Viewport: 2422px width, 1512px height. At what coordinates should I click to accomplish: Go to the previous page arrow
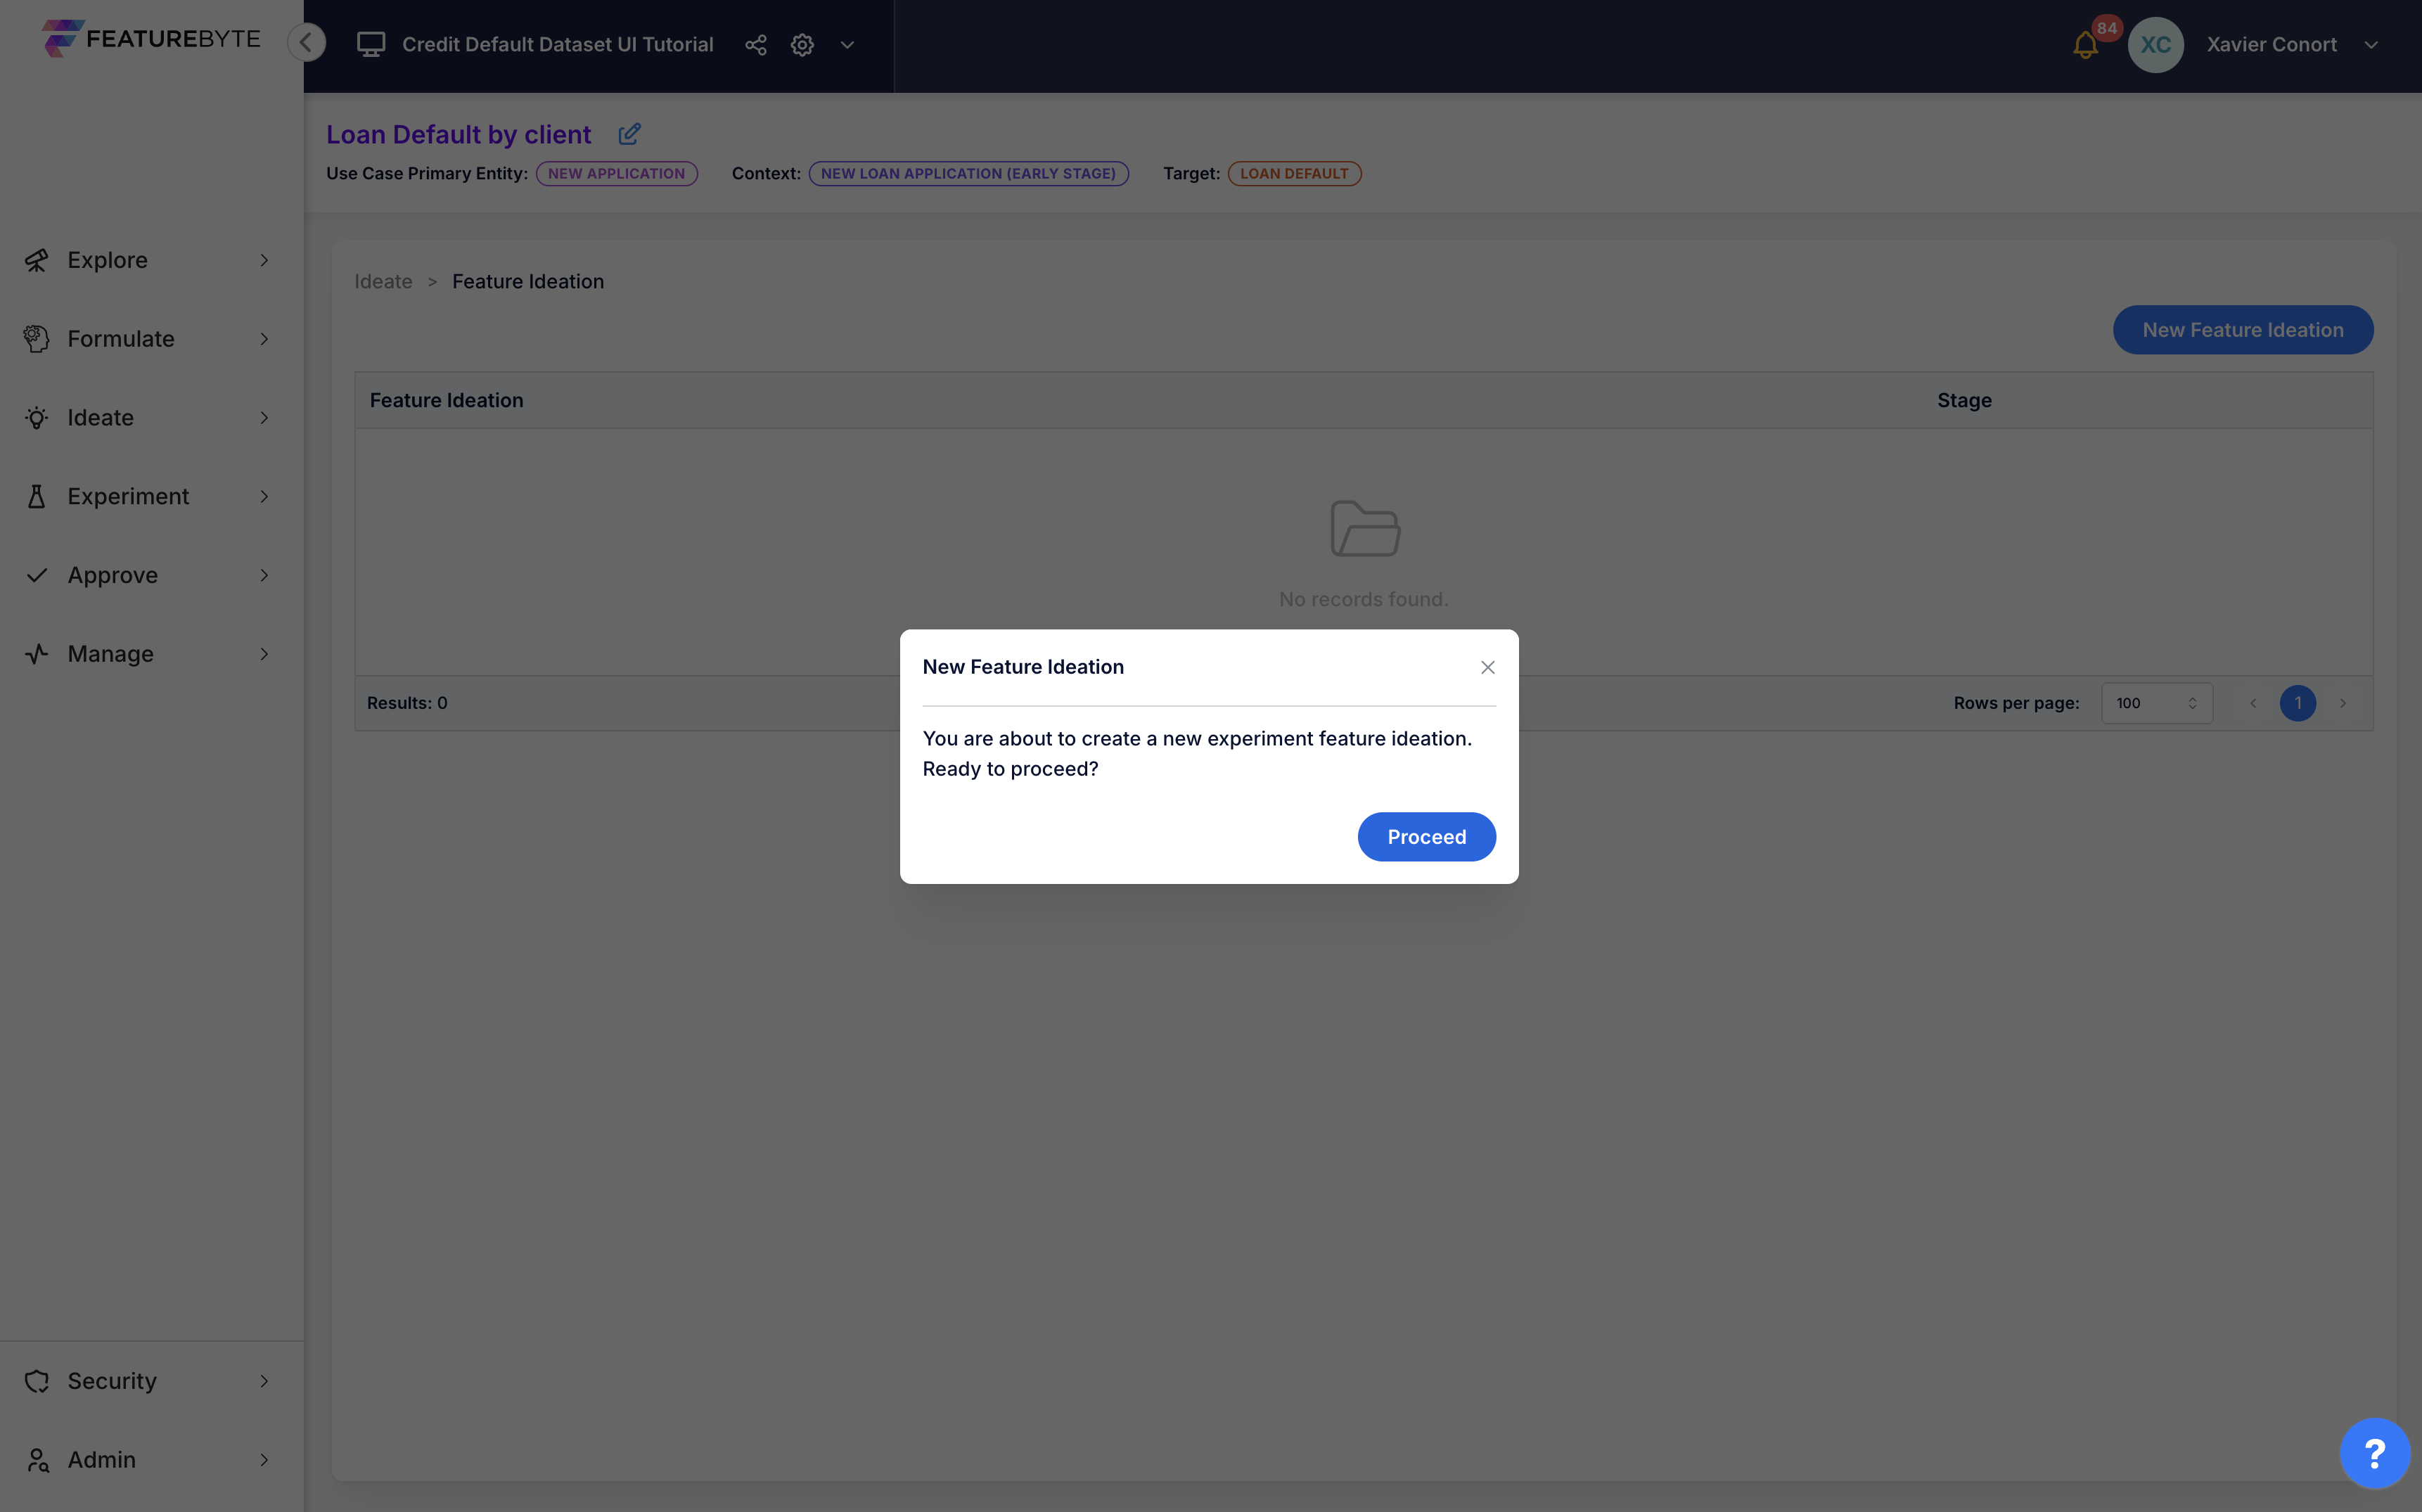[x=2253, y=703]
